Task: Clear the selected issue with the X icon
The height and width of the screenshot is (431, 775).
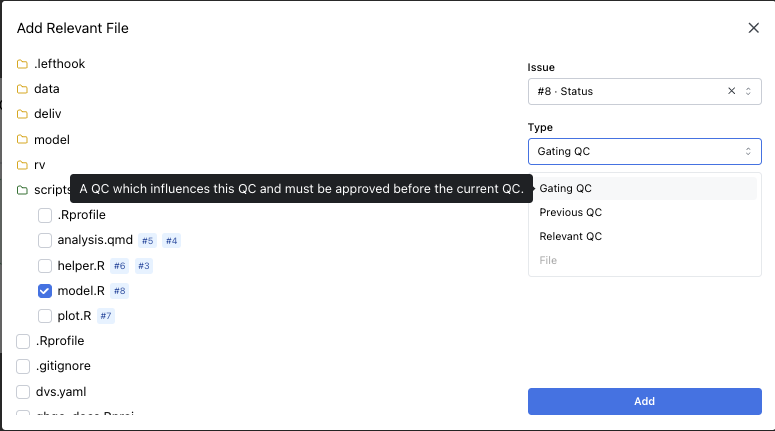Action: [731, 91]
